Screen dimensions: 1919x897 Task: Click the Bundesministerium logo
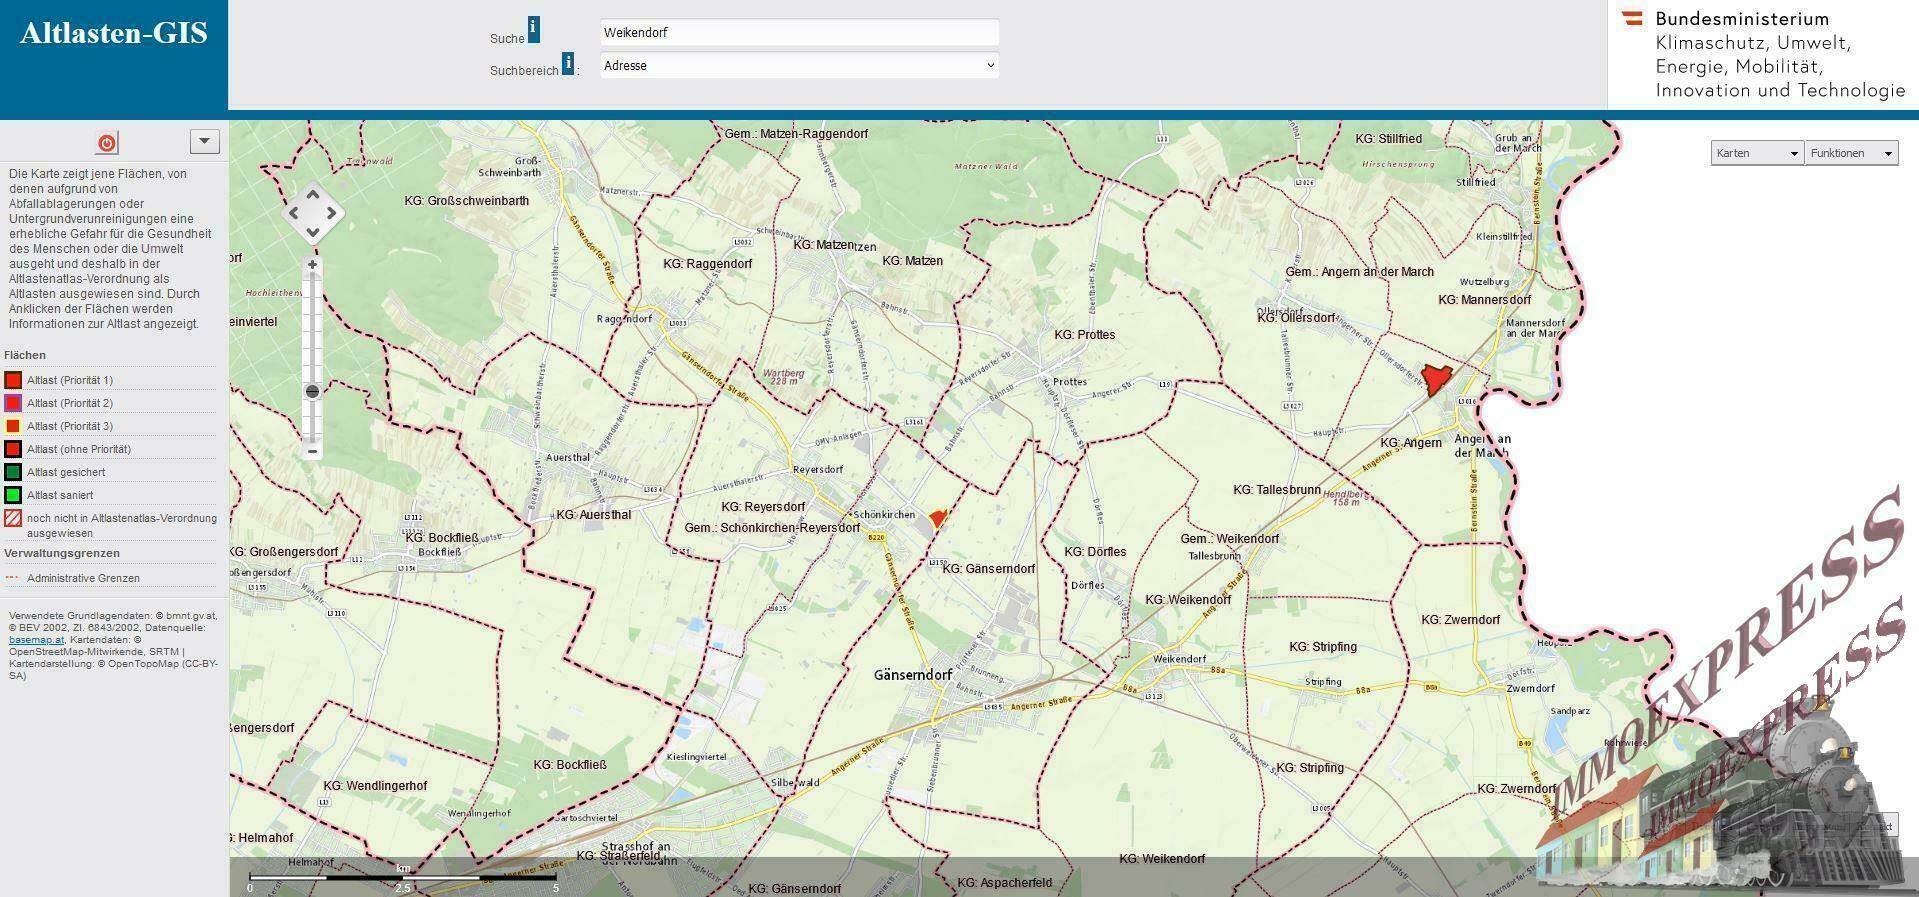coord(1763,54)
